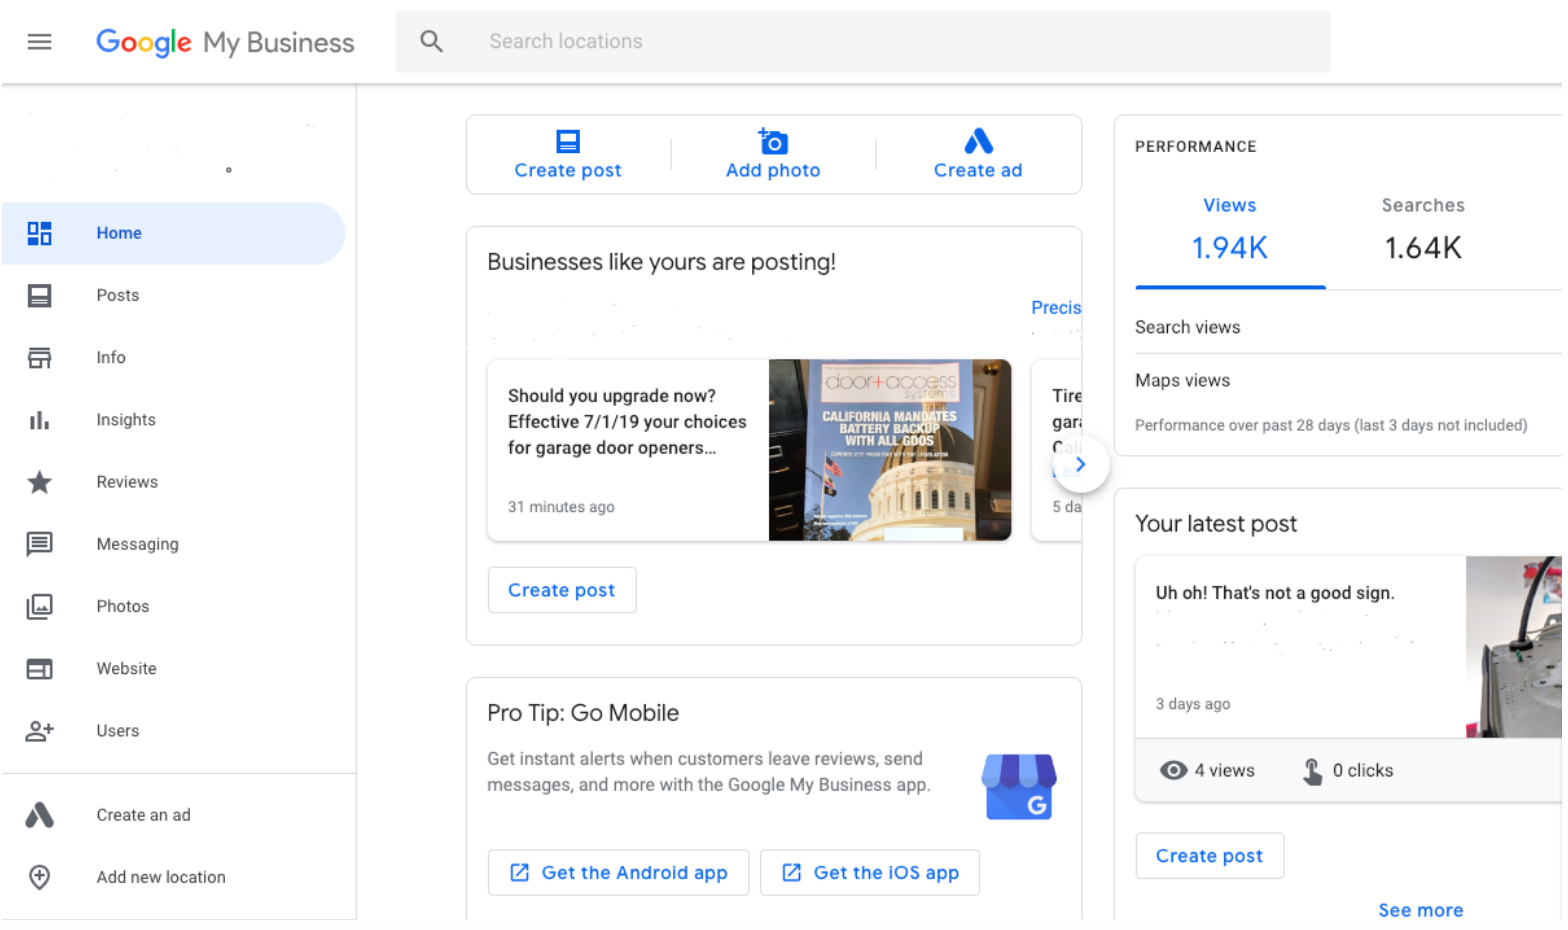
Task: Click the eye icon beside 4 views
Action: [x=1173, y=770]
